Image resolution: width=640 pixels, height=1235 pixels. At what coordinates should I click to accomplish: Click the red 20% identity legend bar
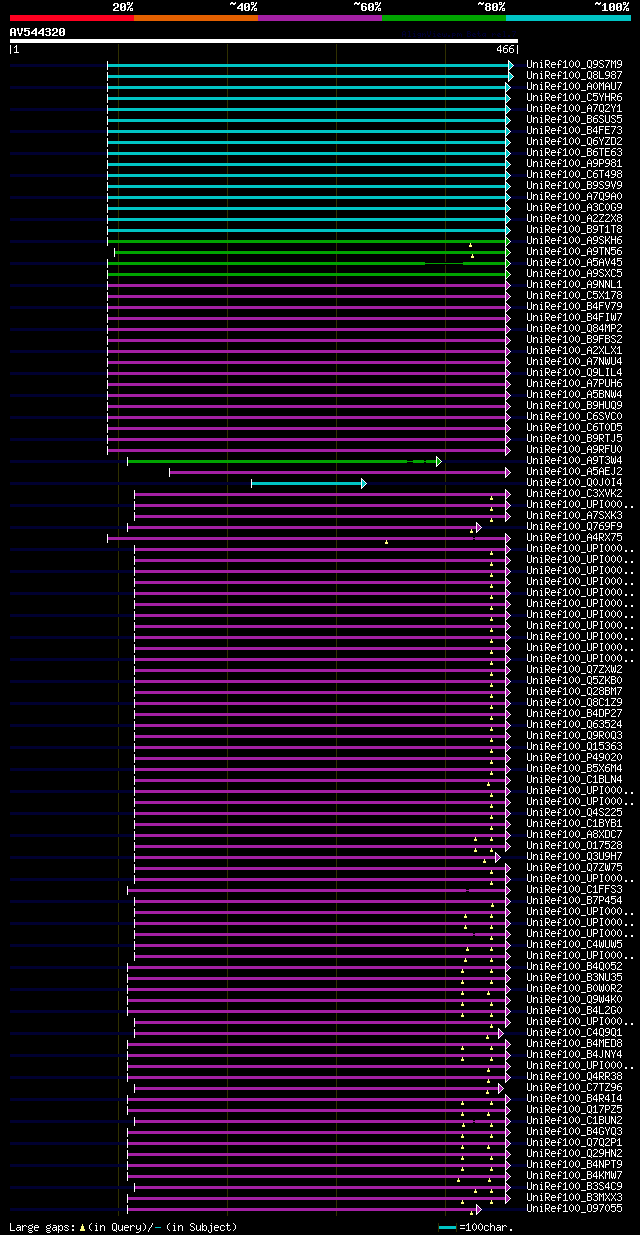tap(71, 18)
